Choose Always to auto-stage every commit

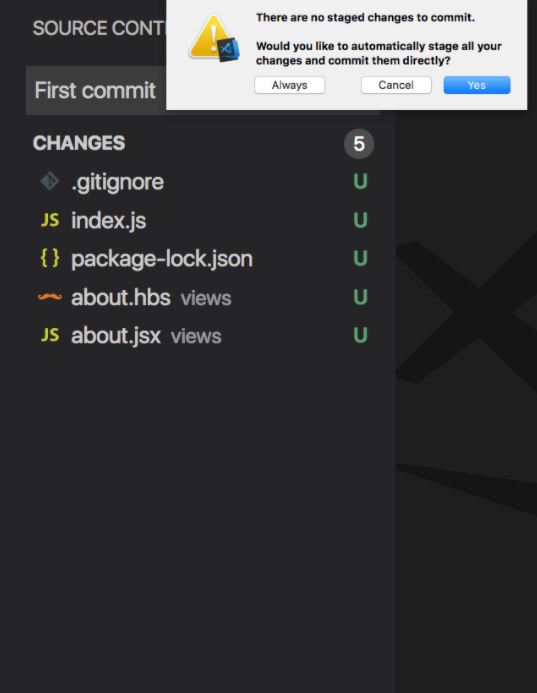pos(289,85)
